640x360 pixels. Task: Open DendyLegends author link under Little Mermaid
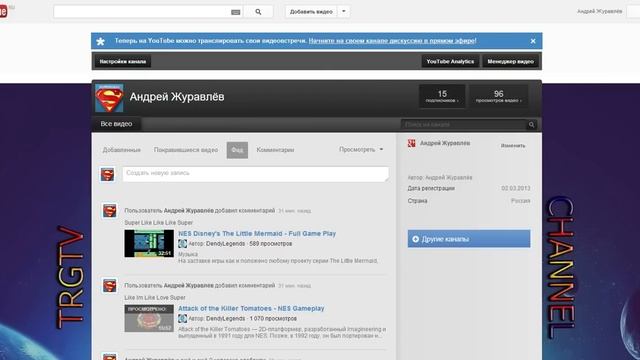[225, 244]
